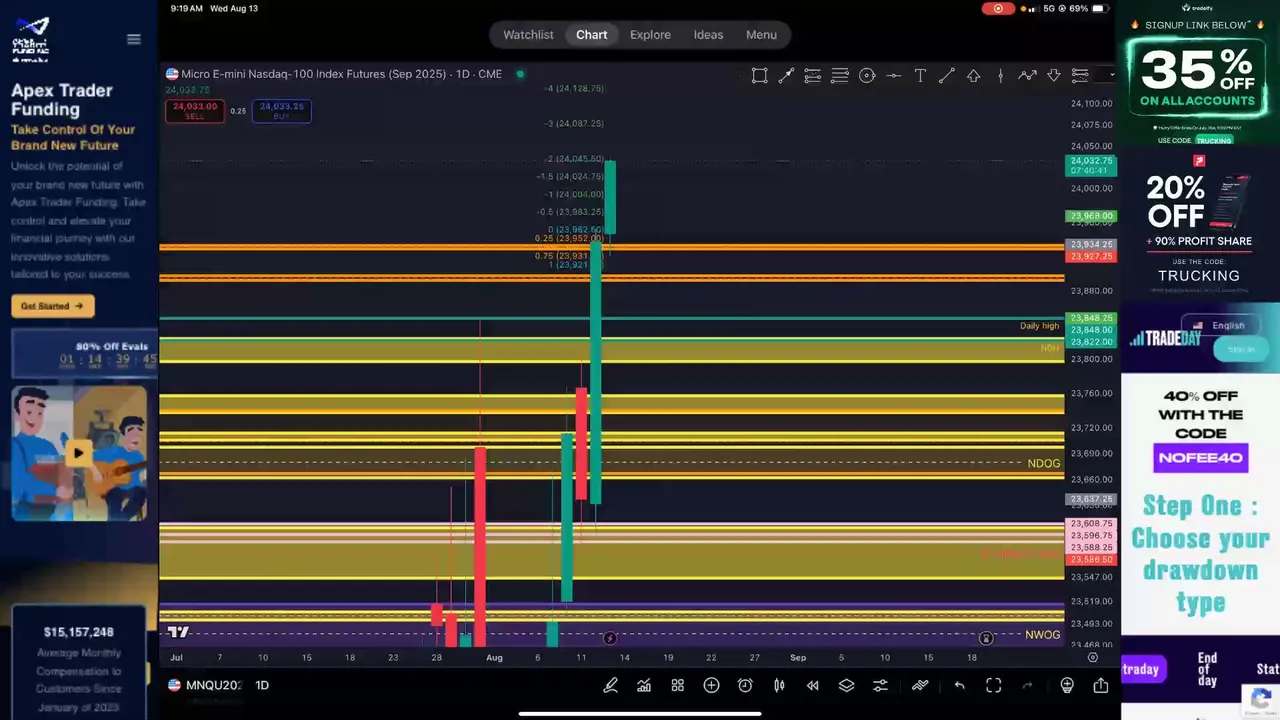1280x720 pixels.
Task: Click the NWOG level label
Action: pos(1042,635)
